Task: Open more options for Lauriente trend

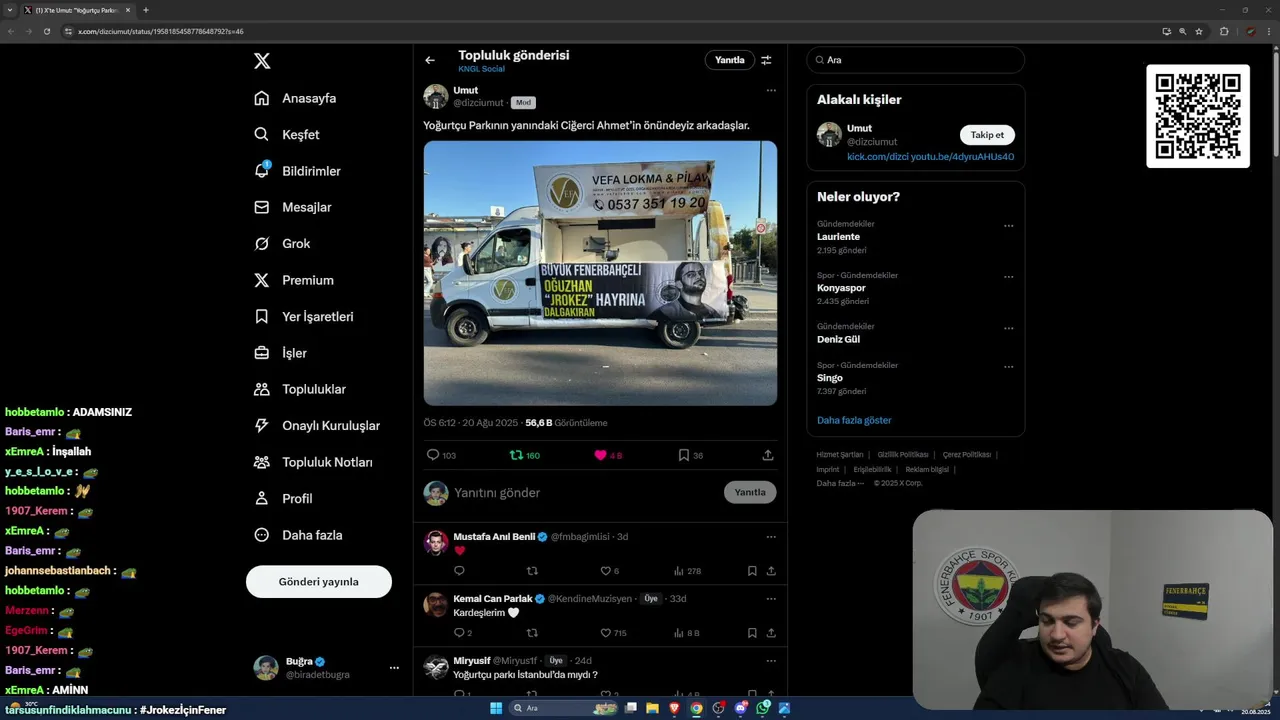Action: 1009,226
